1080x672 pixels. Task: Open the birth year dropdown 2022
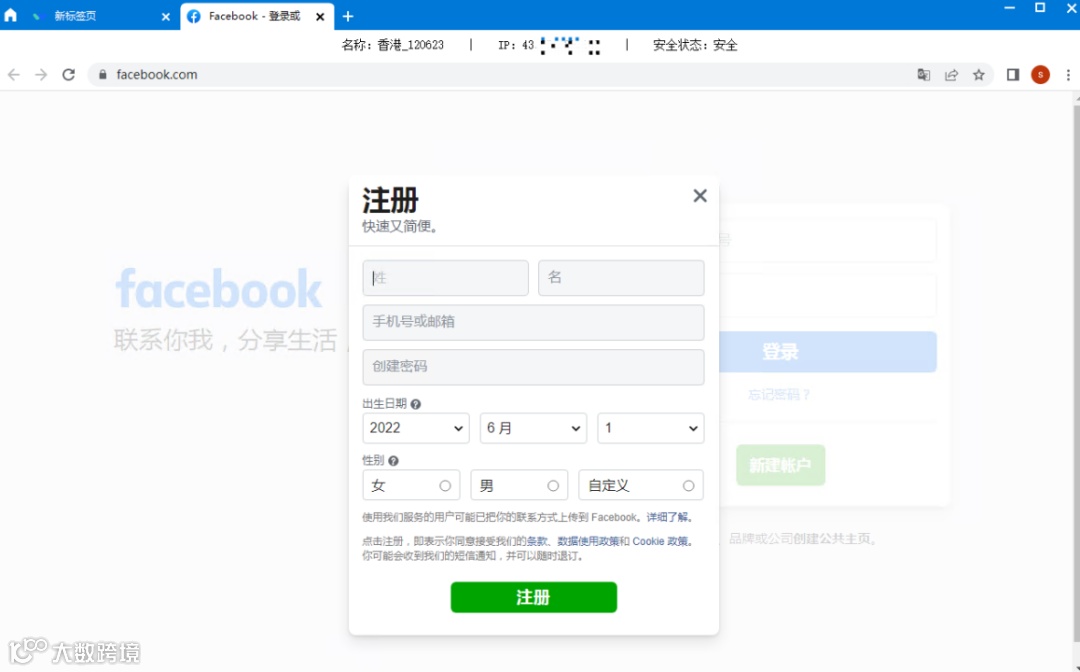pos(416,428)
